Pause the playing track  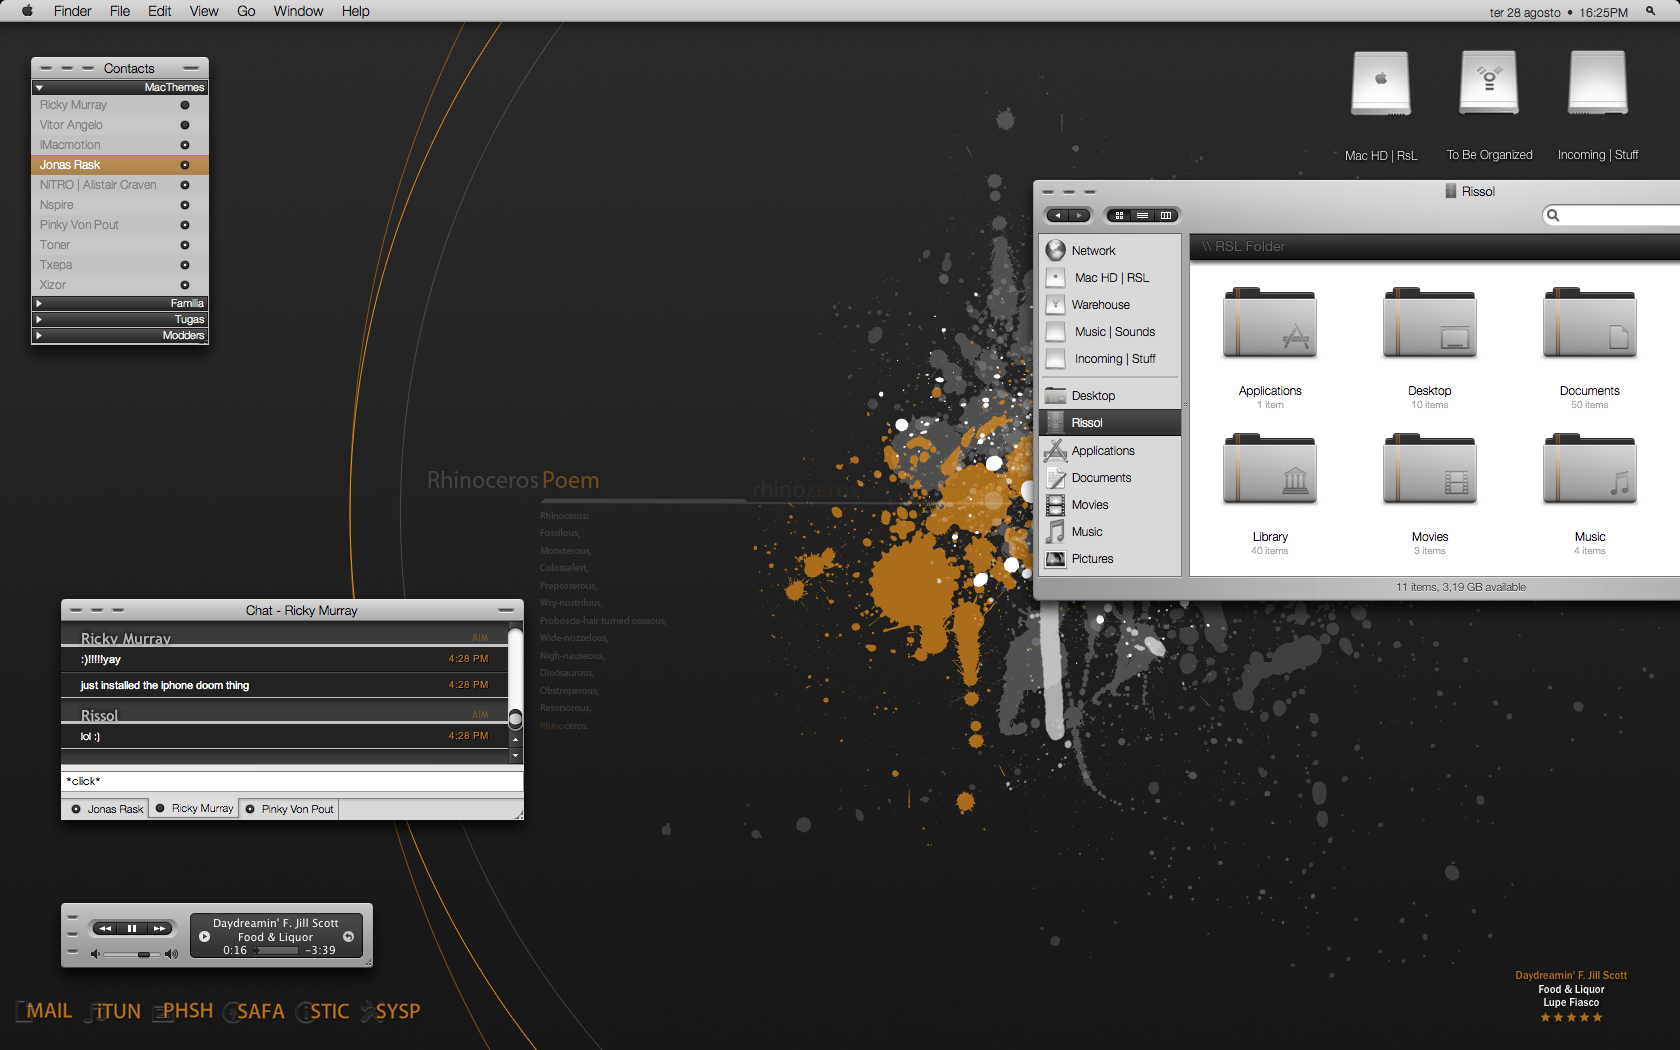(132, 928)
